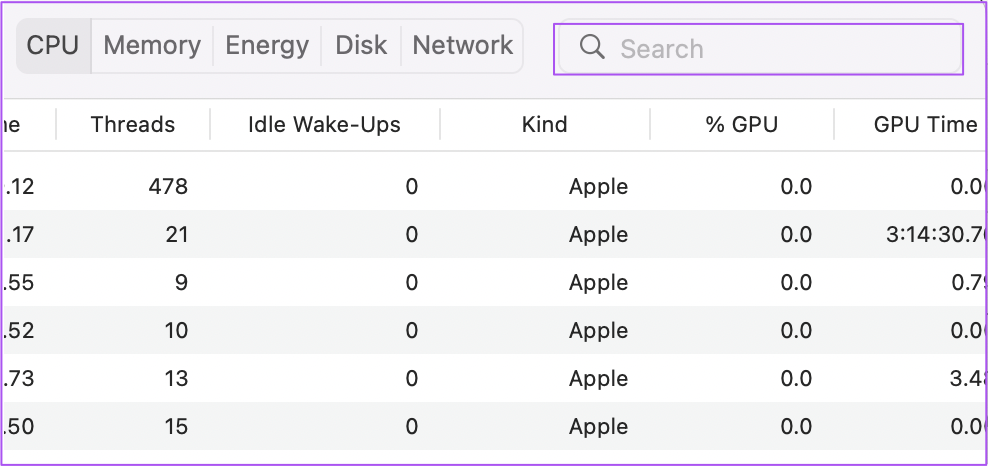The height and width of the screenshot is (466, 988).
Task: Click the Kind value Apple in first row
Action: click(x=598, y=187)
